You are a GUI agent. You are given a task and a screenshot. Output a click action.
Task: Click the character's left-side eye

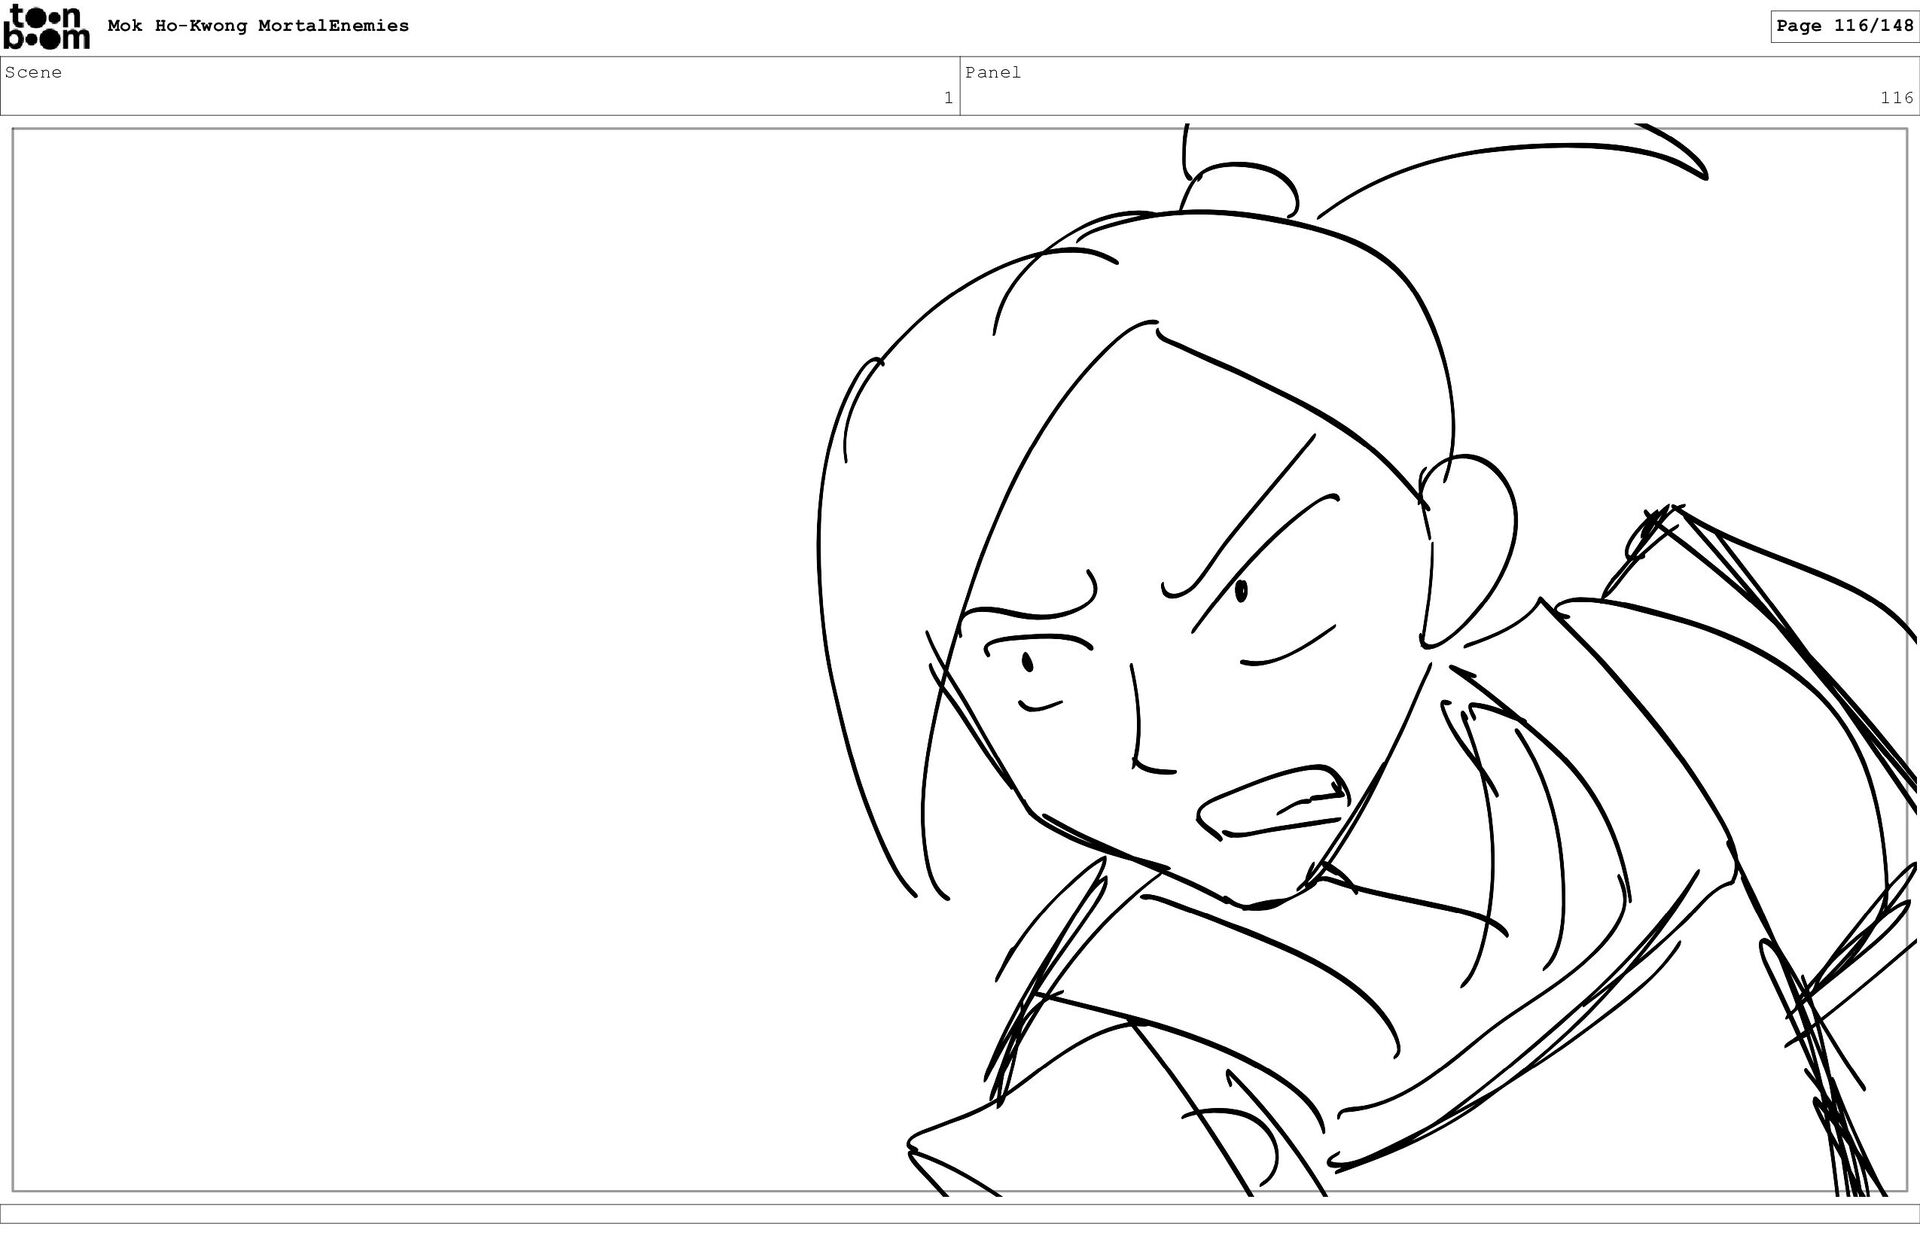1028,662
